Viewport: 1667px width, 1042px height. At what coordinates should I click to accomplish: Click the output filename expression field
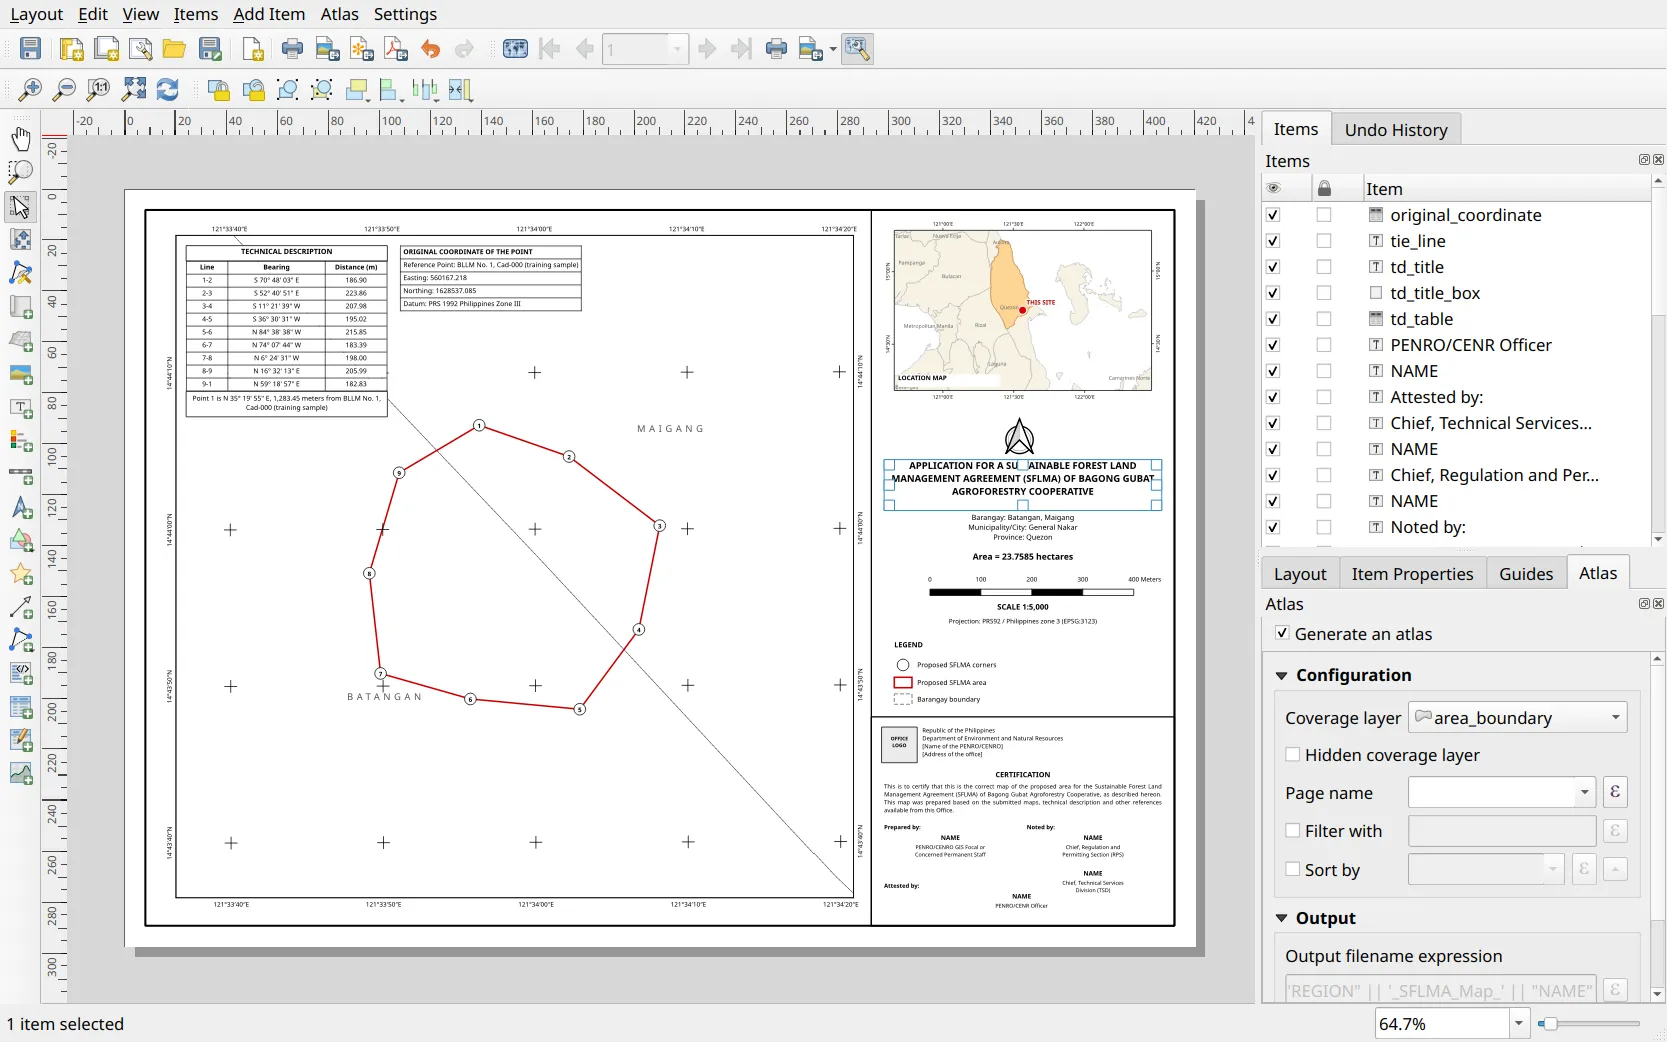pos(1440,990)
